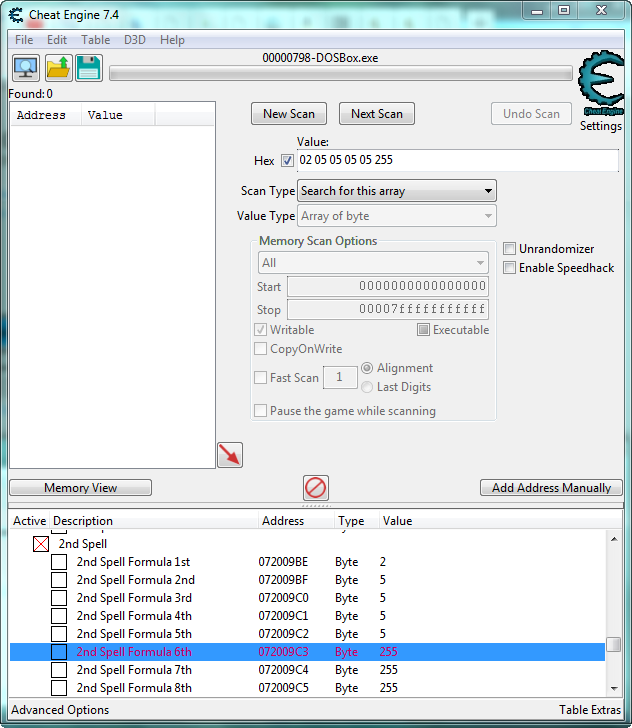Click the save floppy disk icon
632x728 pixels.
coord(88,68)
